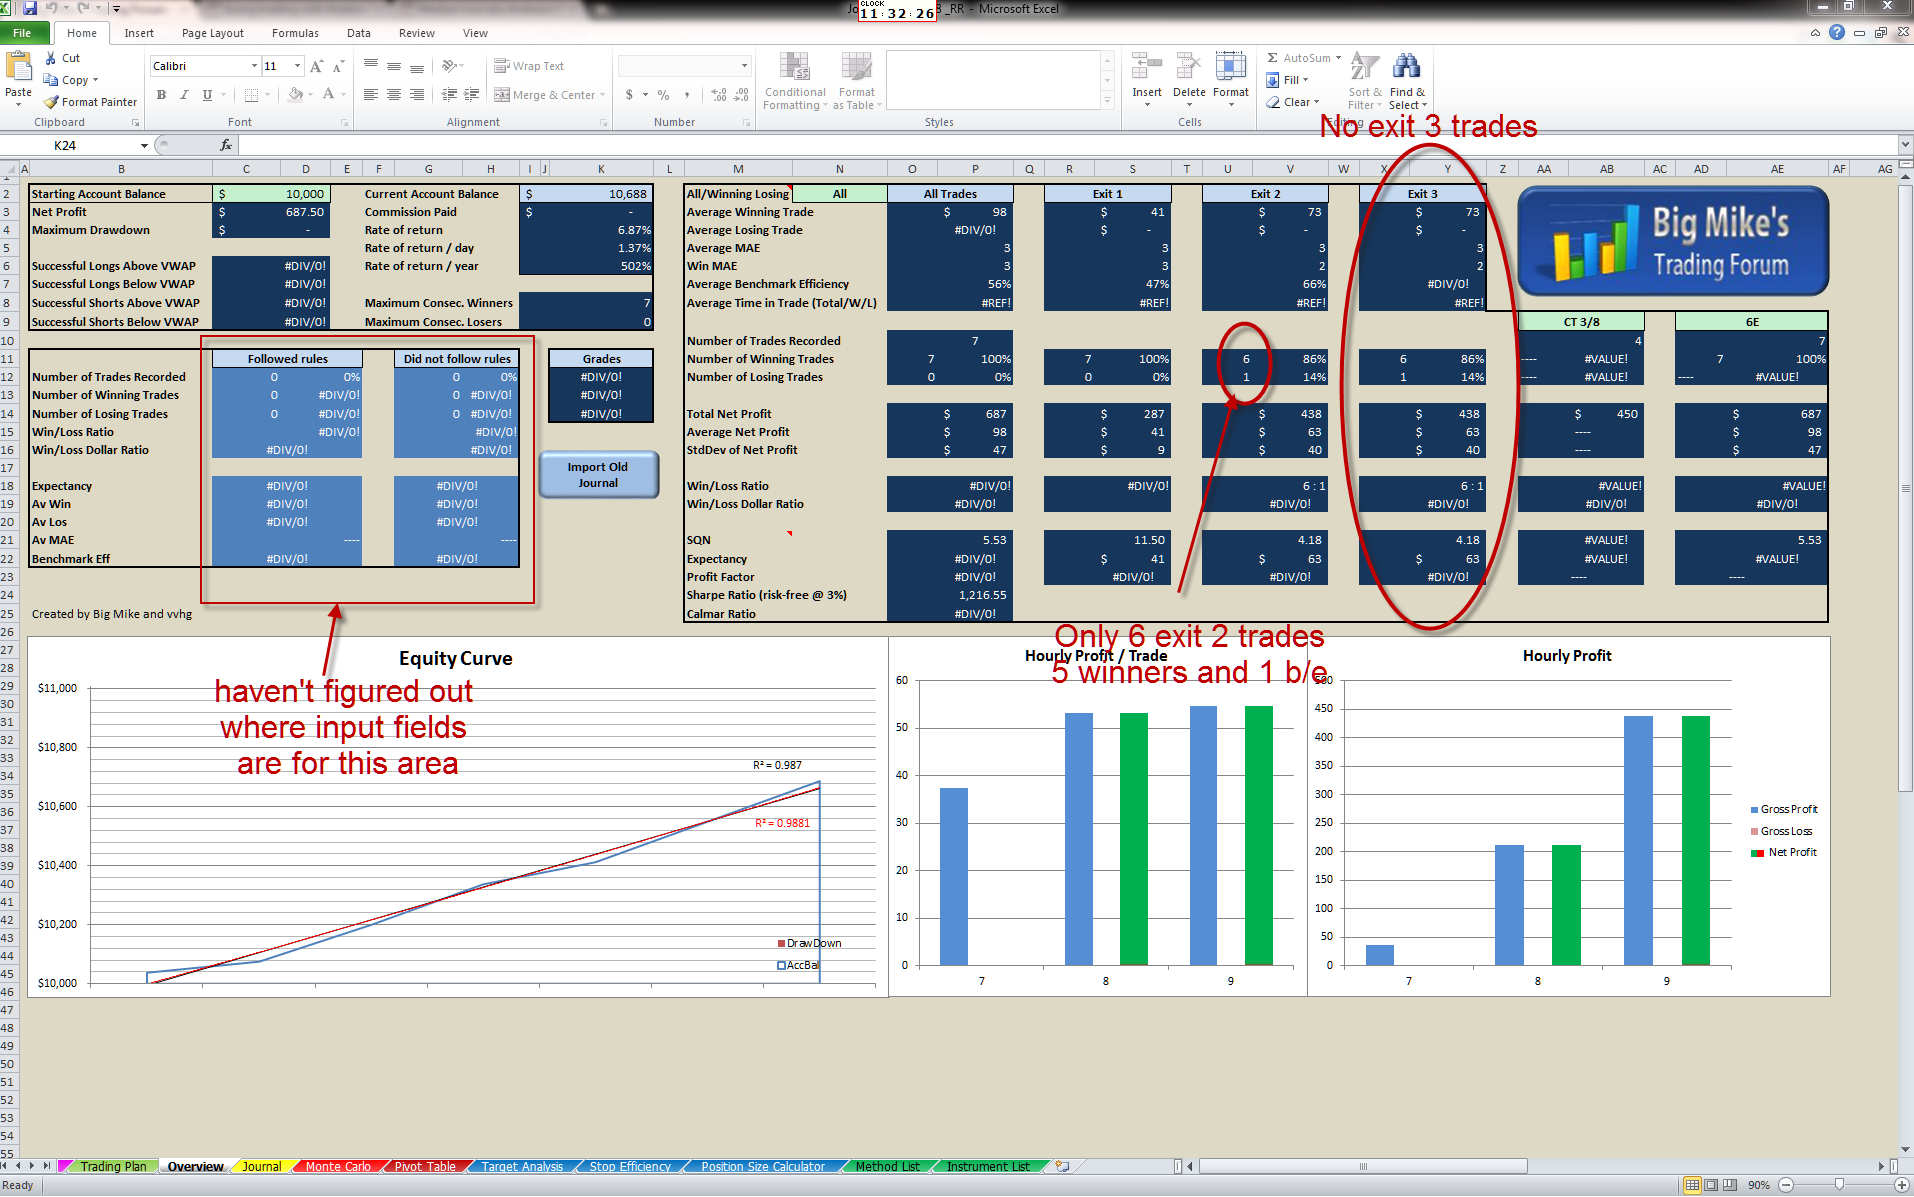Switch to the Page Layout ribbon tab
1914x1197 pixels.
213,33
